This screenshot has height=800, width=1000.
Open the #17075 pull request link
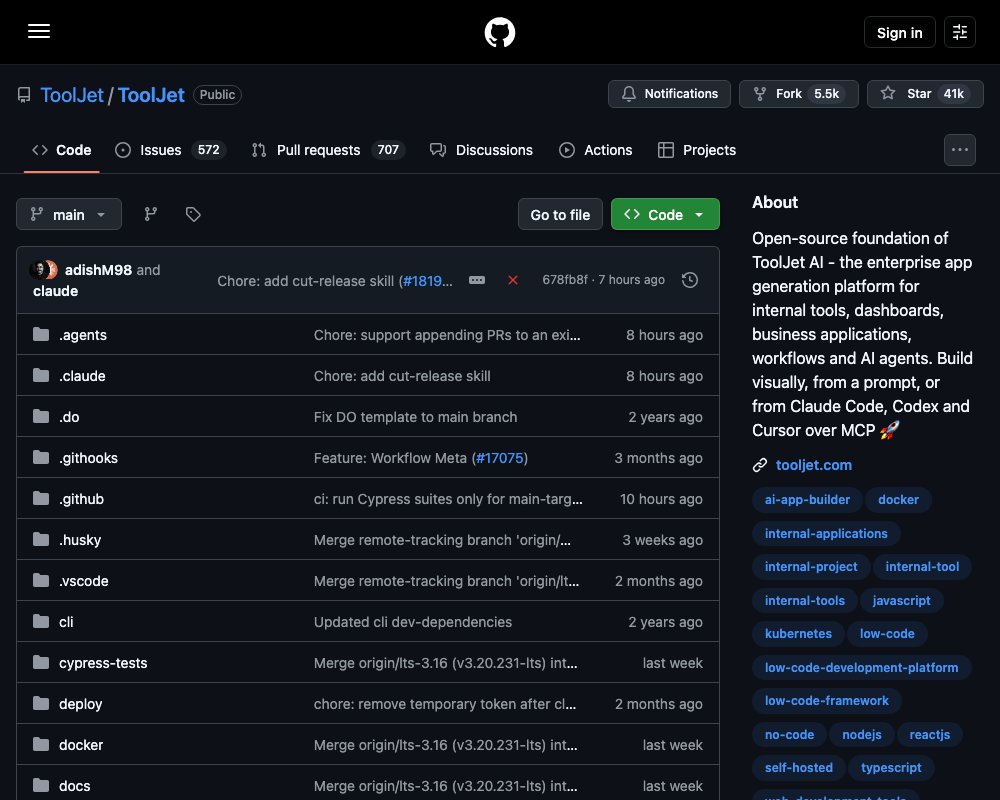[499, 458]
